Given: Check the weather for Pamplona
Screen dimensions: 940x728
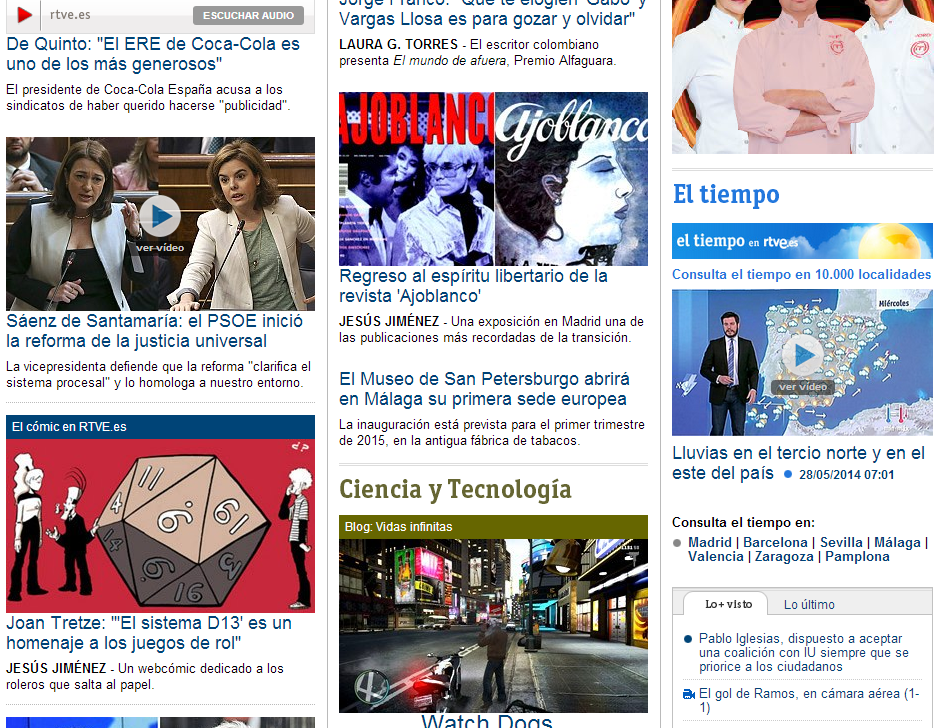Looking at the screenshot, I should 857,556.
